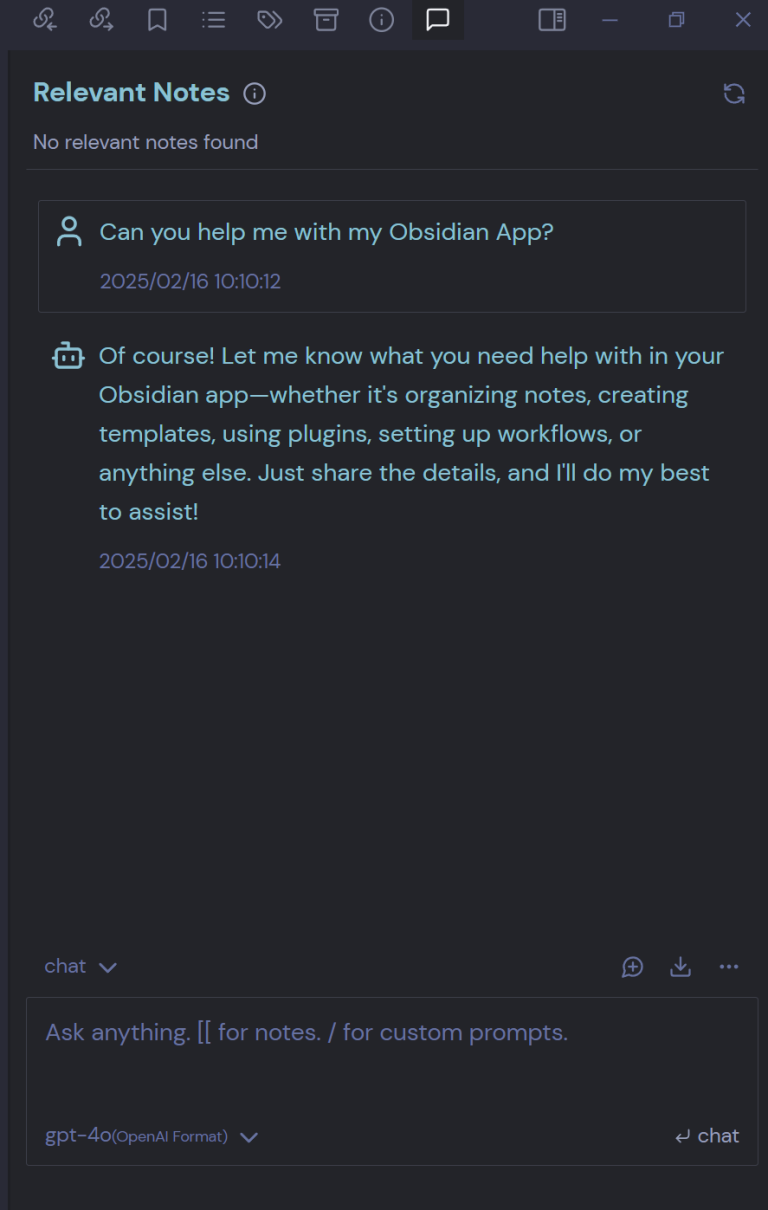Image resolution: width=768 pixels, height=1210 pixels.
Task: Refresh the Relevant Notes list
Action: point(735,93)
